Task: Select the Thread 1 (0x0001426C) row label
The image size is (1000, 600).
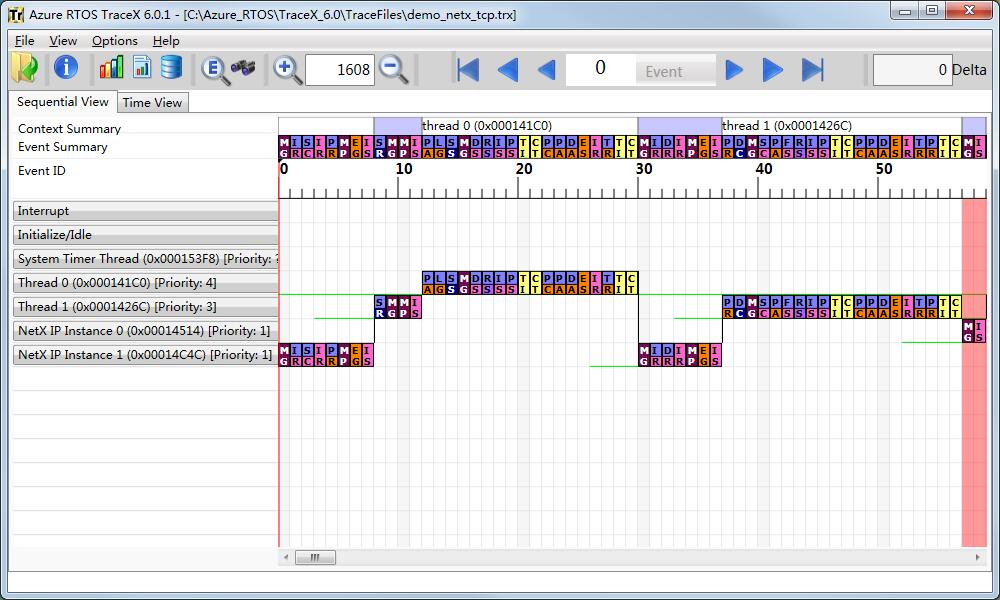Action: pyautogui.click(x=145, y=307)
